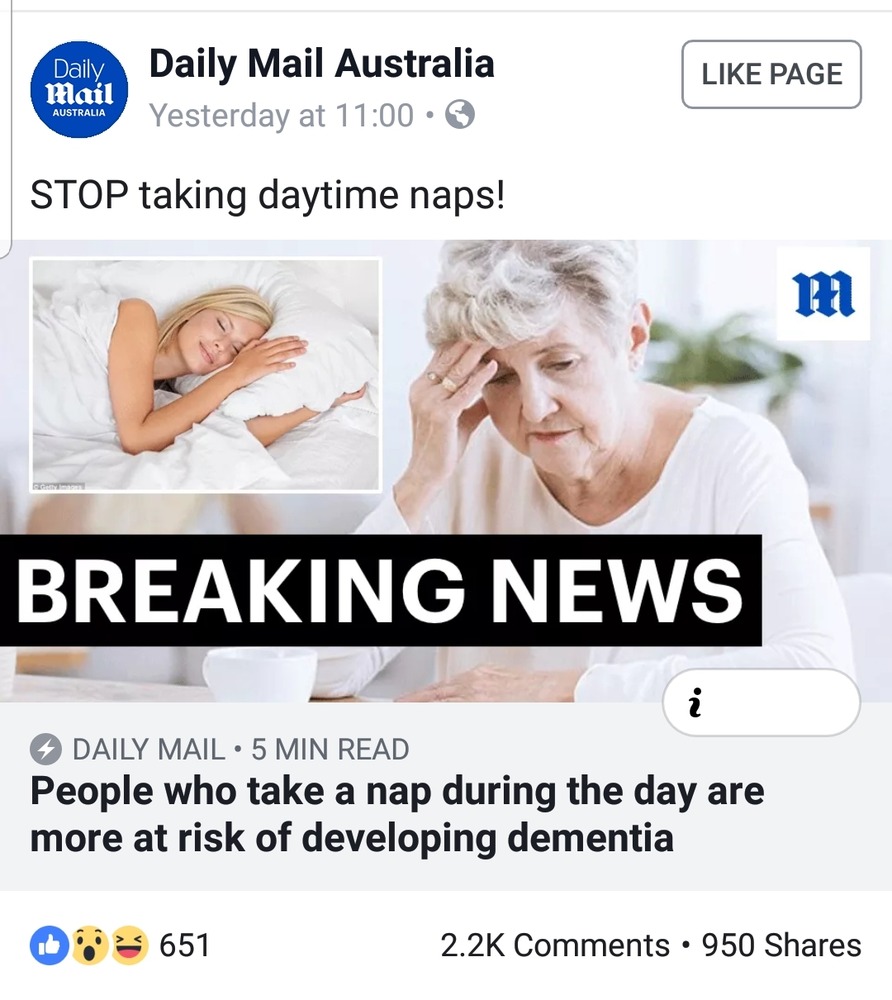The height and width of the screenshot is (1000, 892).
Task: Open the article info 'i' button
Action: [x=761, y=702]
